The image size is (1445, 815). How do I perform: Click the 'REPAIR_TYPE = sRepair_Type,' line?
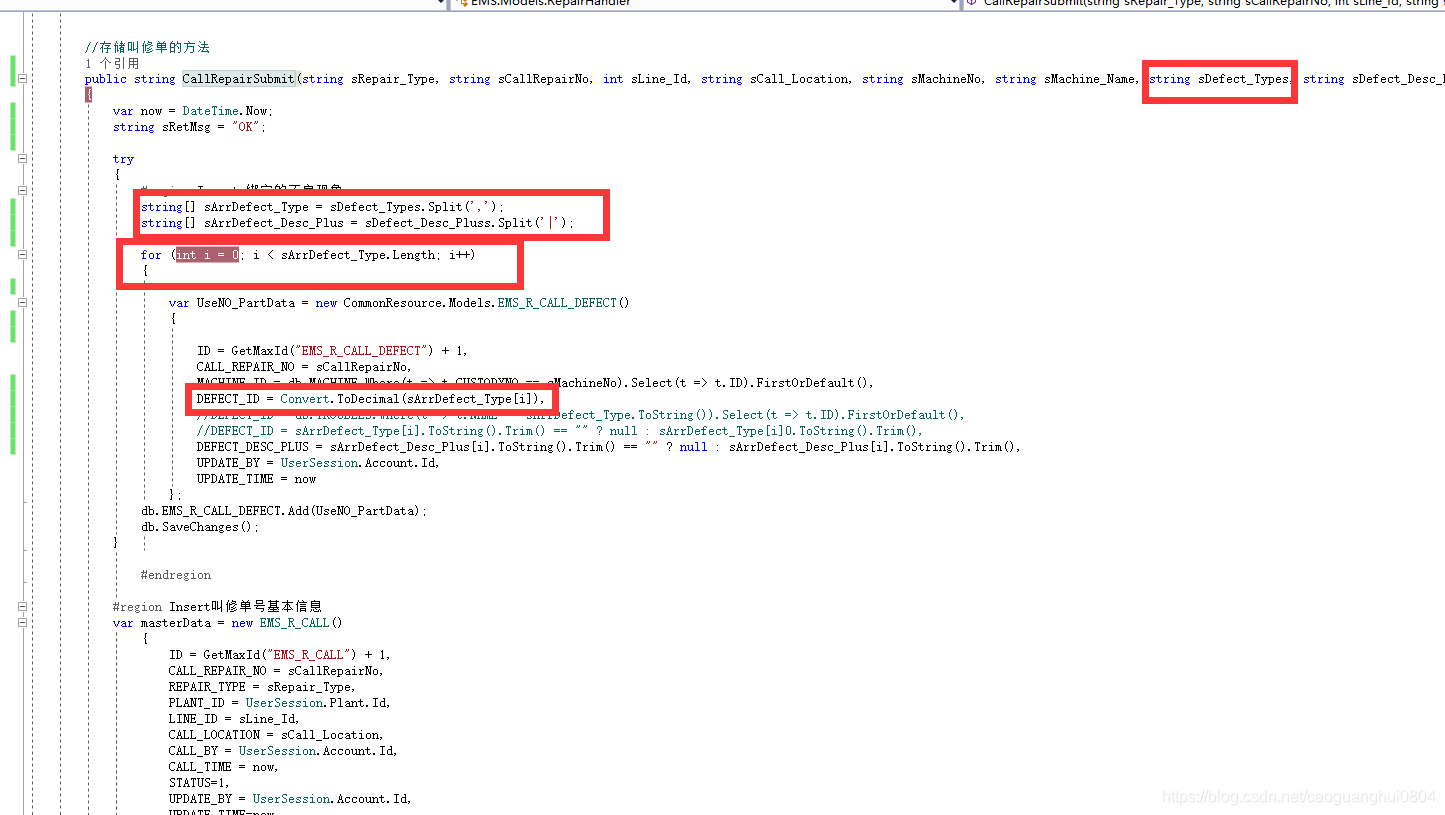(262, 687)
